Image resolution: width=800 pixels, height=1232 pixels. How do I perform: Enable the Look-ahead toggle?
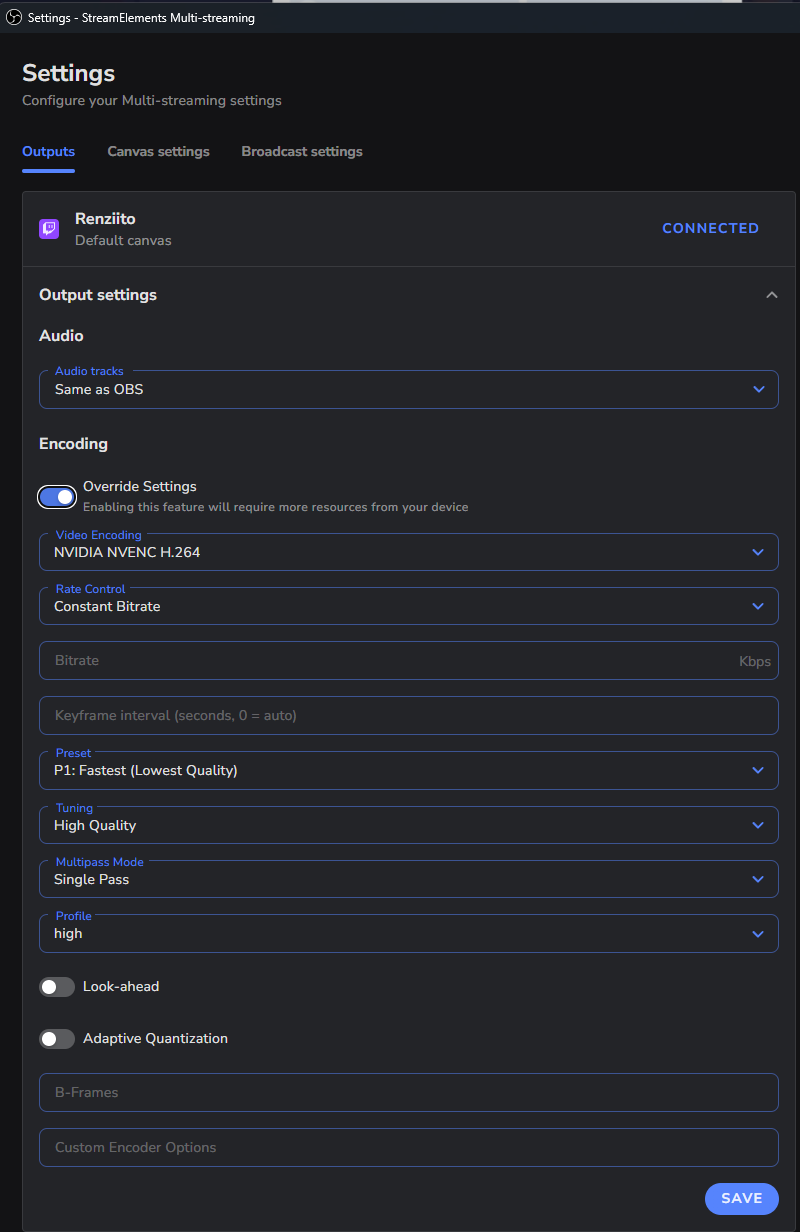click(57, 987)
